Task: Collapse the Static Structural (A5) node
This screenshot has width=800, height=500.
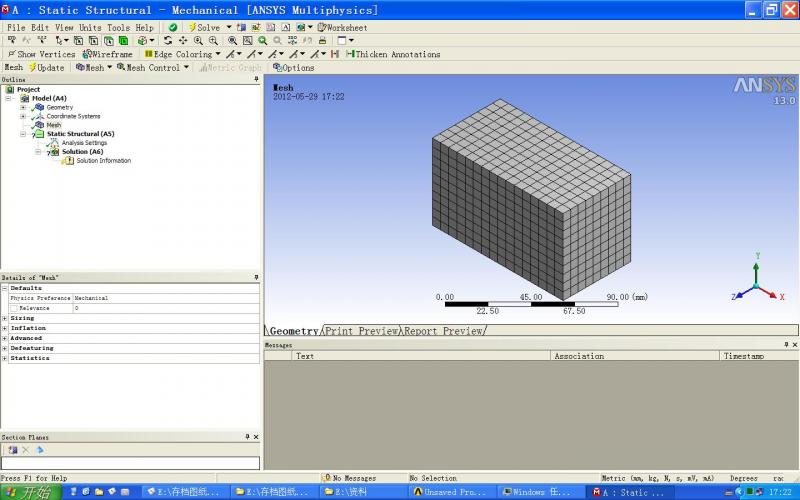Action: (23, 134)
